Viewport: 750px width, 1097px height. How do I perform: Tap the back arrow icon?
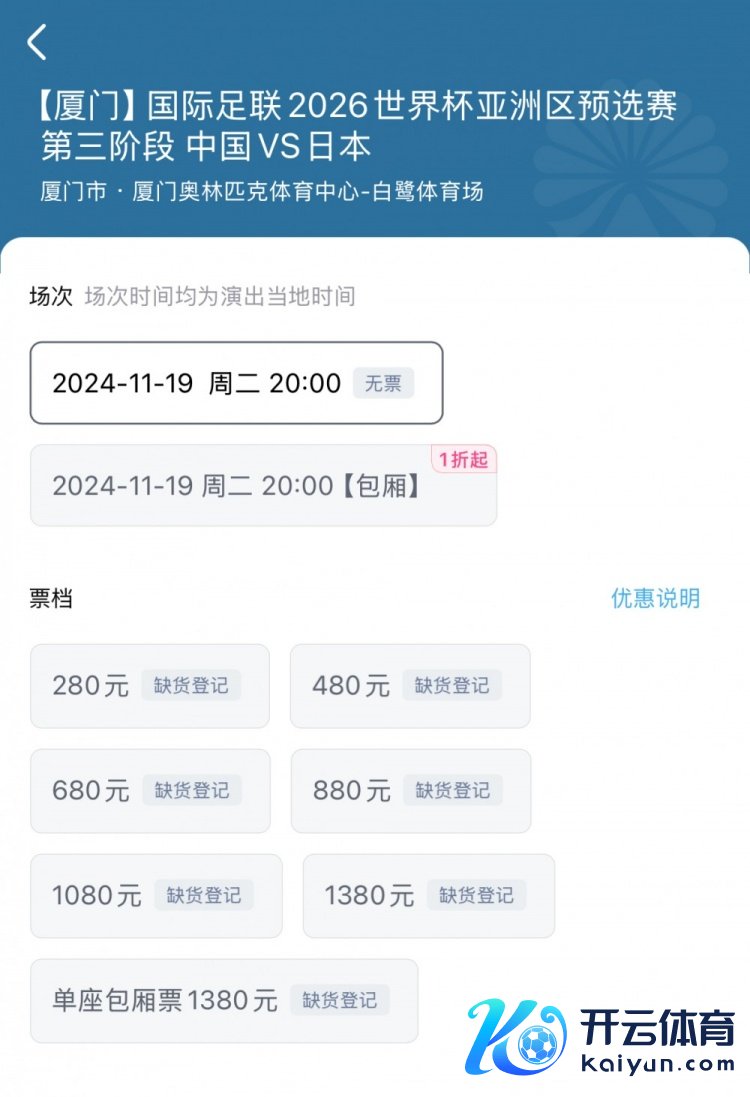[x=37, y=42]
